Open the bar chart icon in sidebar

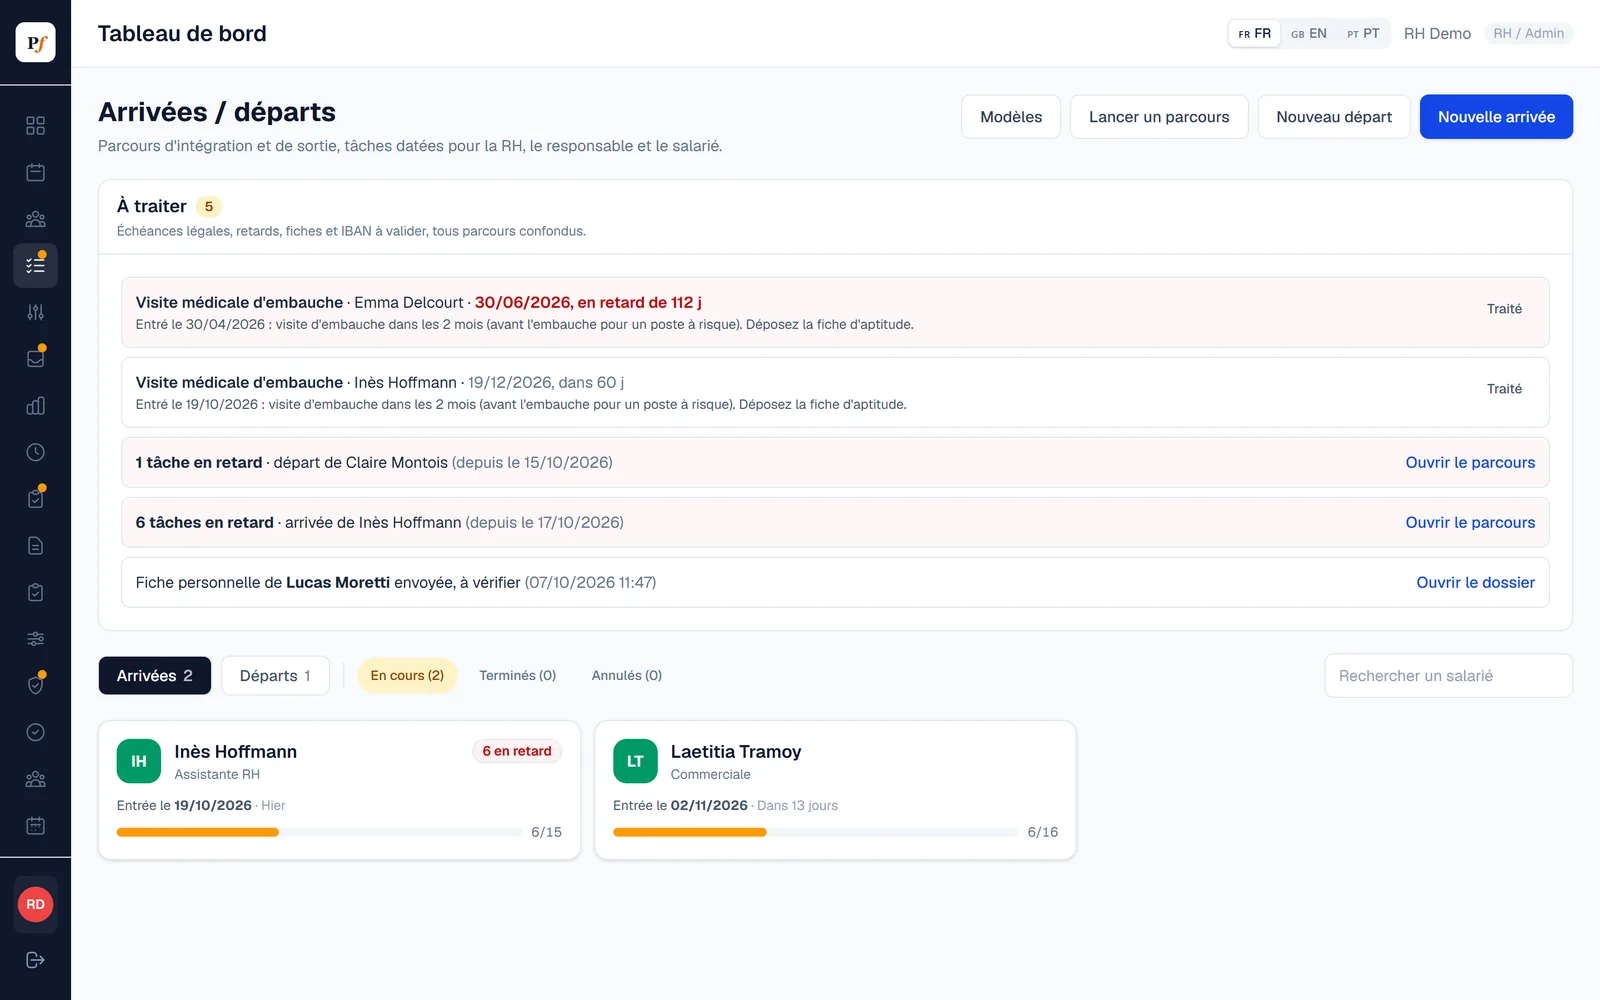(35, 405)
